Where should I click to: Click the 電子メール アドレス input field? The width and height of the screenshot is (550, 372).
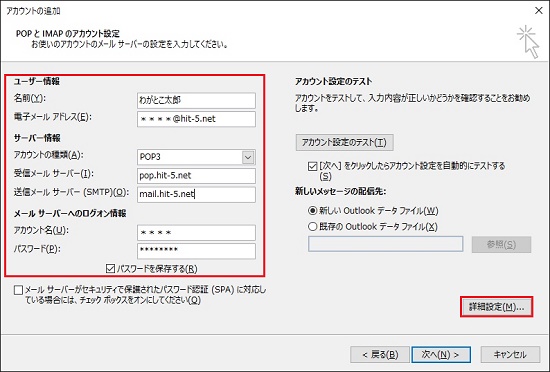click(x=196, y=119)
